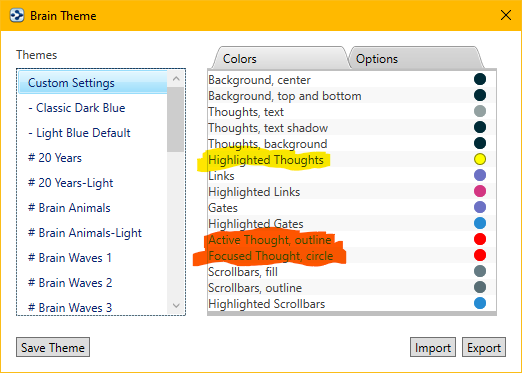Select the 'Thoughts, background' row label
The width and height of the screenshot is (522, 373).
(x=268, y=144)
